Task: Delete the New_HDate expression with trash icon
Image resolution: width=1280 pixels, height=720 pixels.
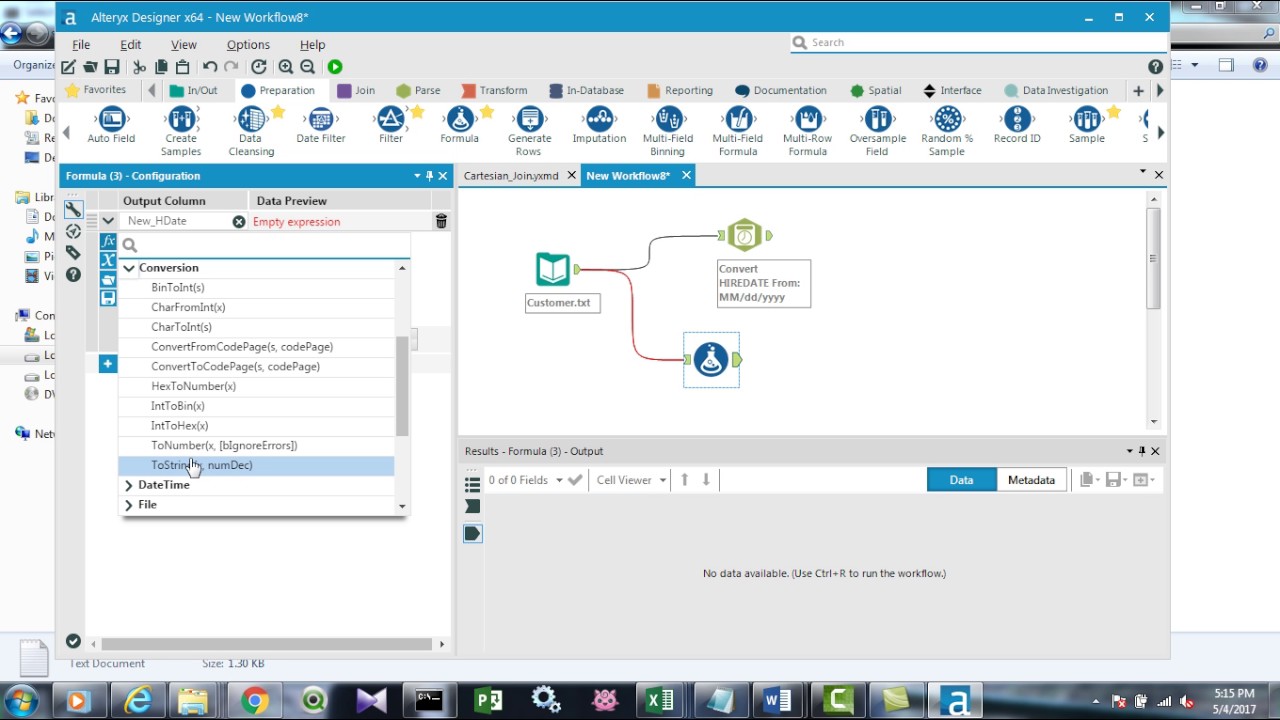Action: pyautogui.click(x=441, y=221)
